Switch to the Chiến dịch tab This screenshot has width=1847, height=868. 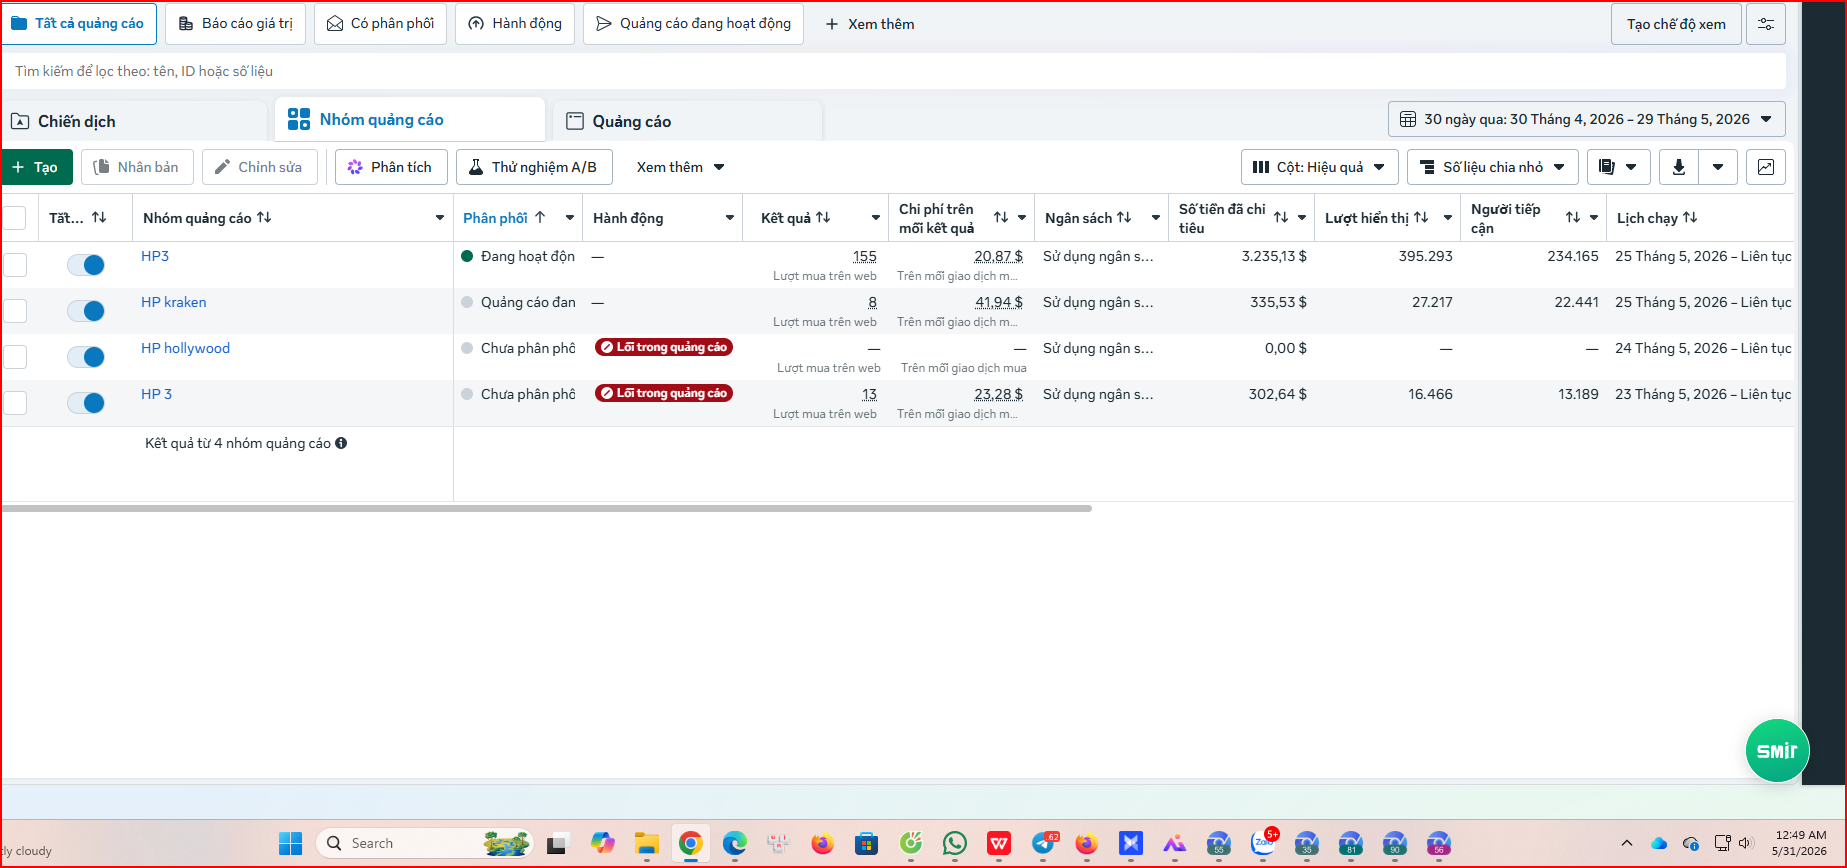point(77,121)
